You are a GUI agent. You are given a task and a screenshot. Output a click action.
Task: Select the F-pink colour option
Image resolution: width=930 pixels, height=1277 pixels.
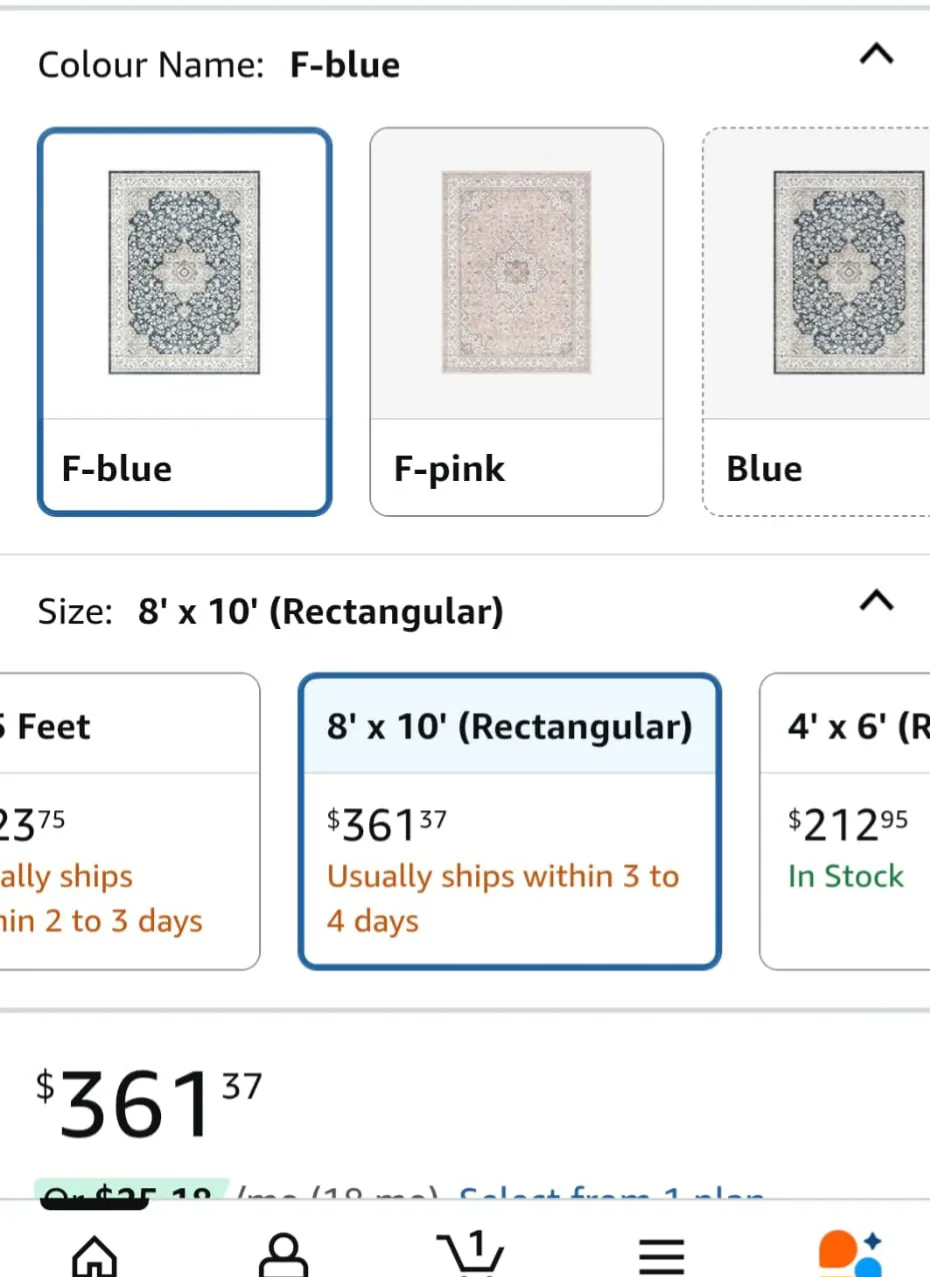pos(516,320)
